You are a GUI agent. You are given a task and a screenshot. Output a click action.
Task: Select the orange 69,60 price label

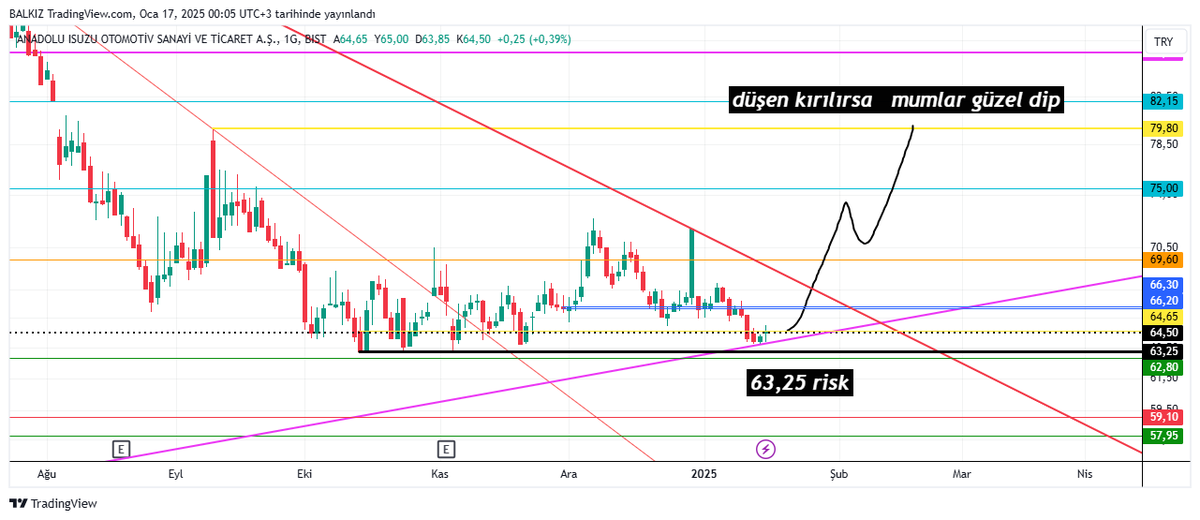point(1163,259)
